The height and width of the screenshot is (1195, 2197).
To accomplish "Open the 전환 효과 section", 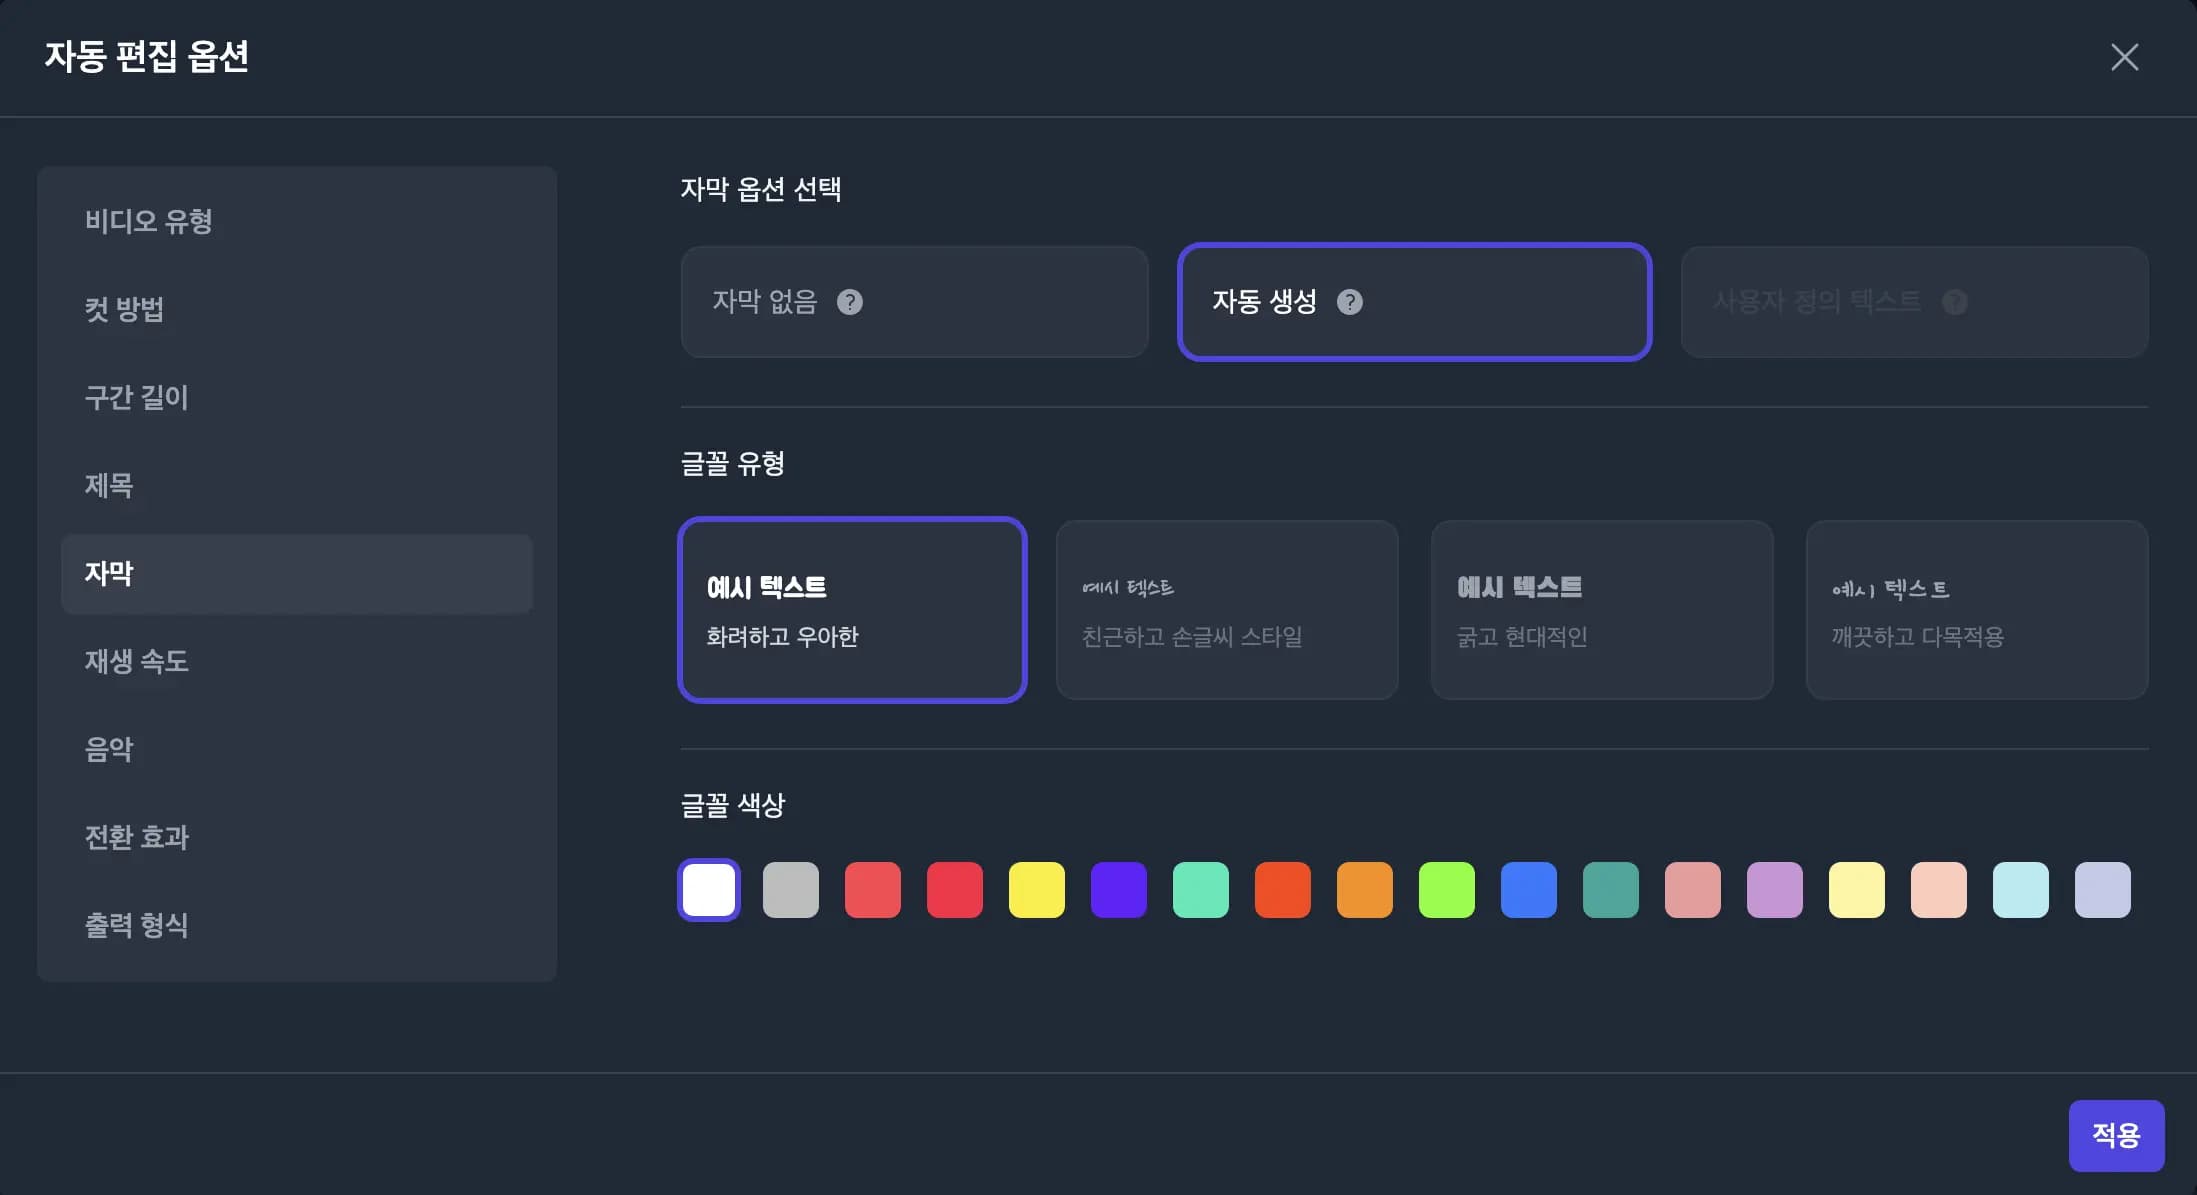I will pyautogui.click(x=137, y=837).
